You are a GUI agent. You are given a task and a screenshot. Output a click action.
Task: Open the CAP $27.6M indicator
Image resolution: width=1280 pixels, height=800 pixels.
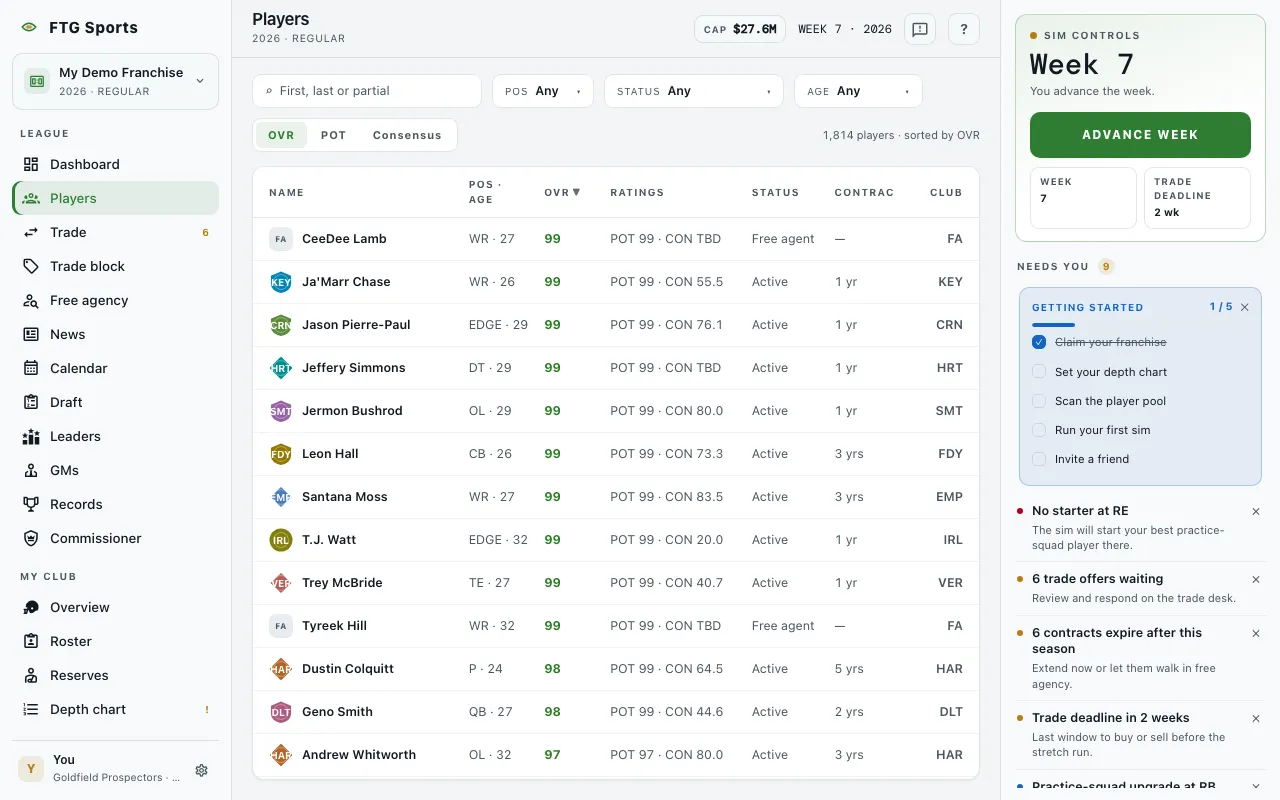tap(740, 29)
